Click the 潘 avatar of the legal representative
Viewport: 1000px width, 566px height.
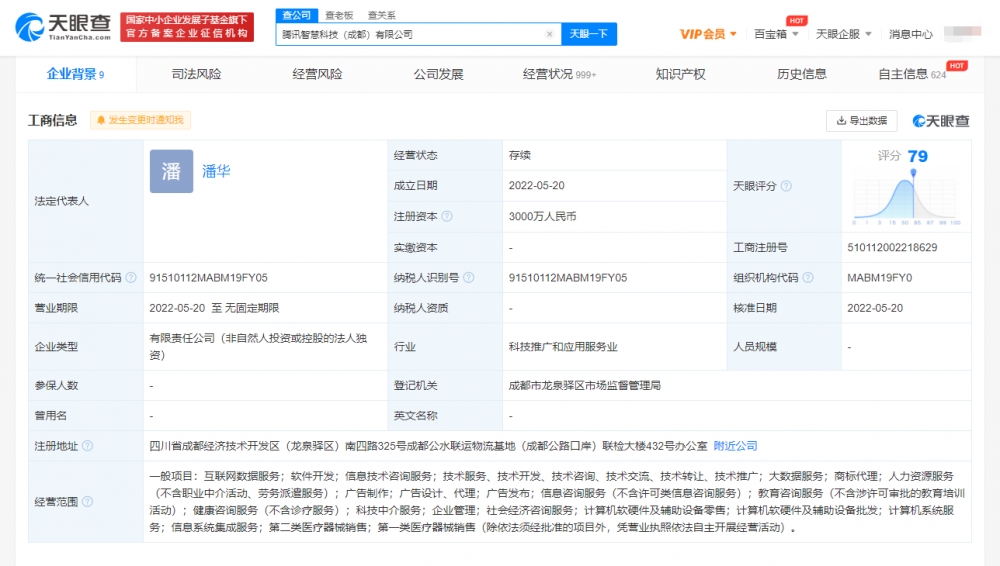172,171
